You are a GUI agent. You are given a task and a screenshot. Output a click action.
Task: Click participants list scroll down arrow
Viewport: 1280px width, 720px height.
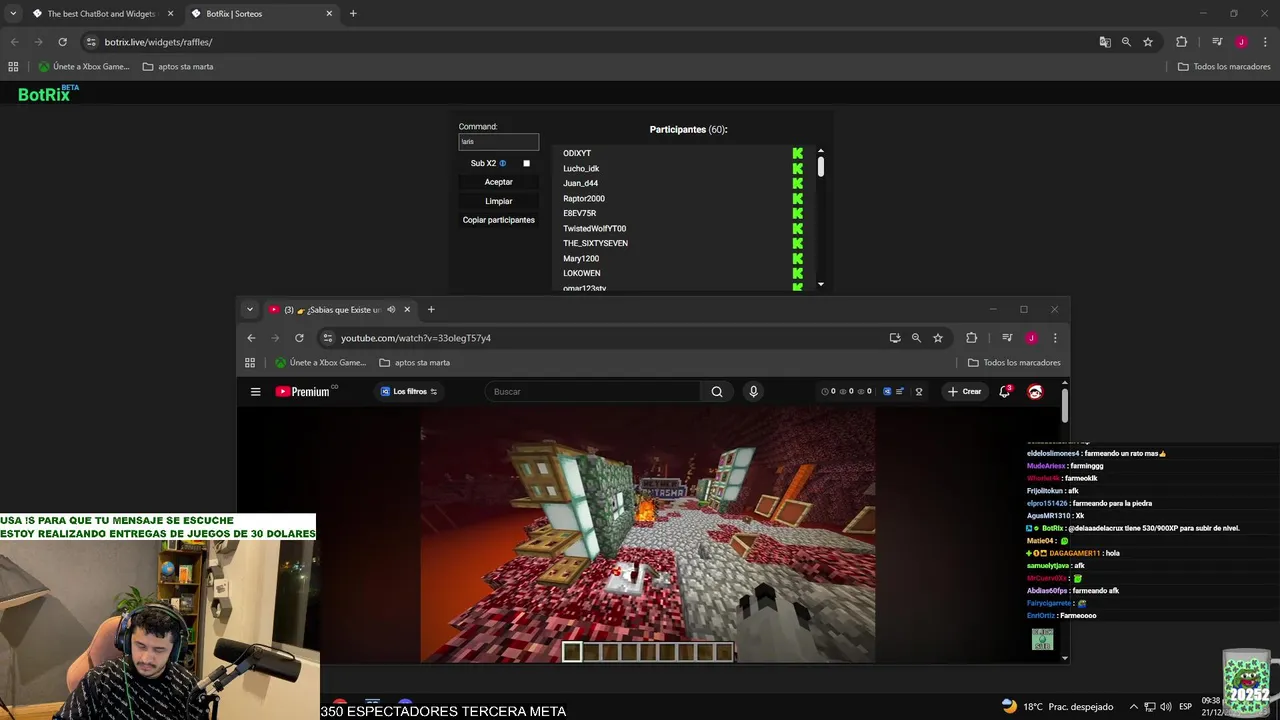tap(821, 284)
